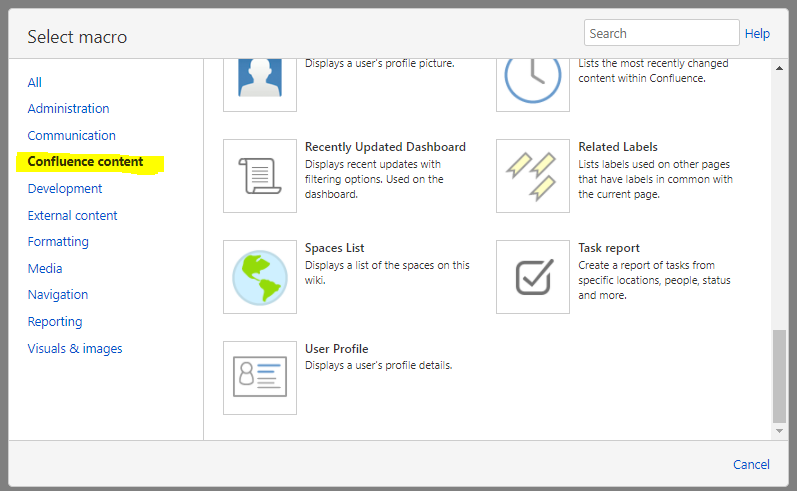The height and width of the screenshot is (491, 797).
Task: Click the 'Related Labels' title text
Action: tap(618, 147)
